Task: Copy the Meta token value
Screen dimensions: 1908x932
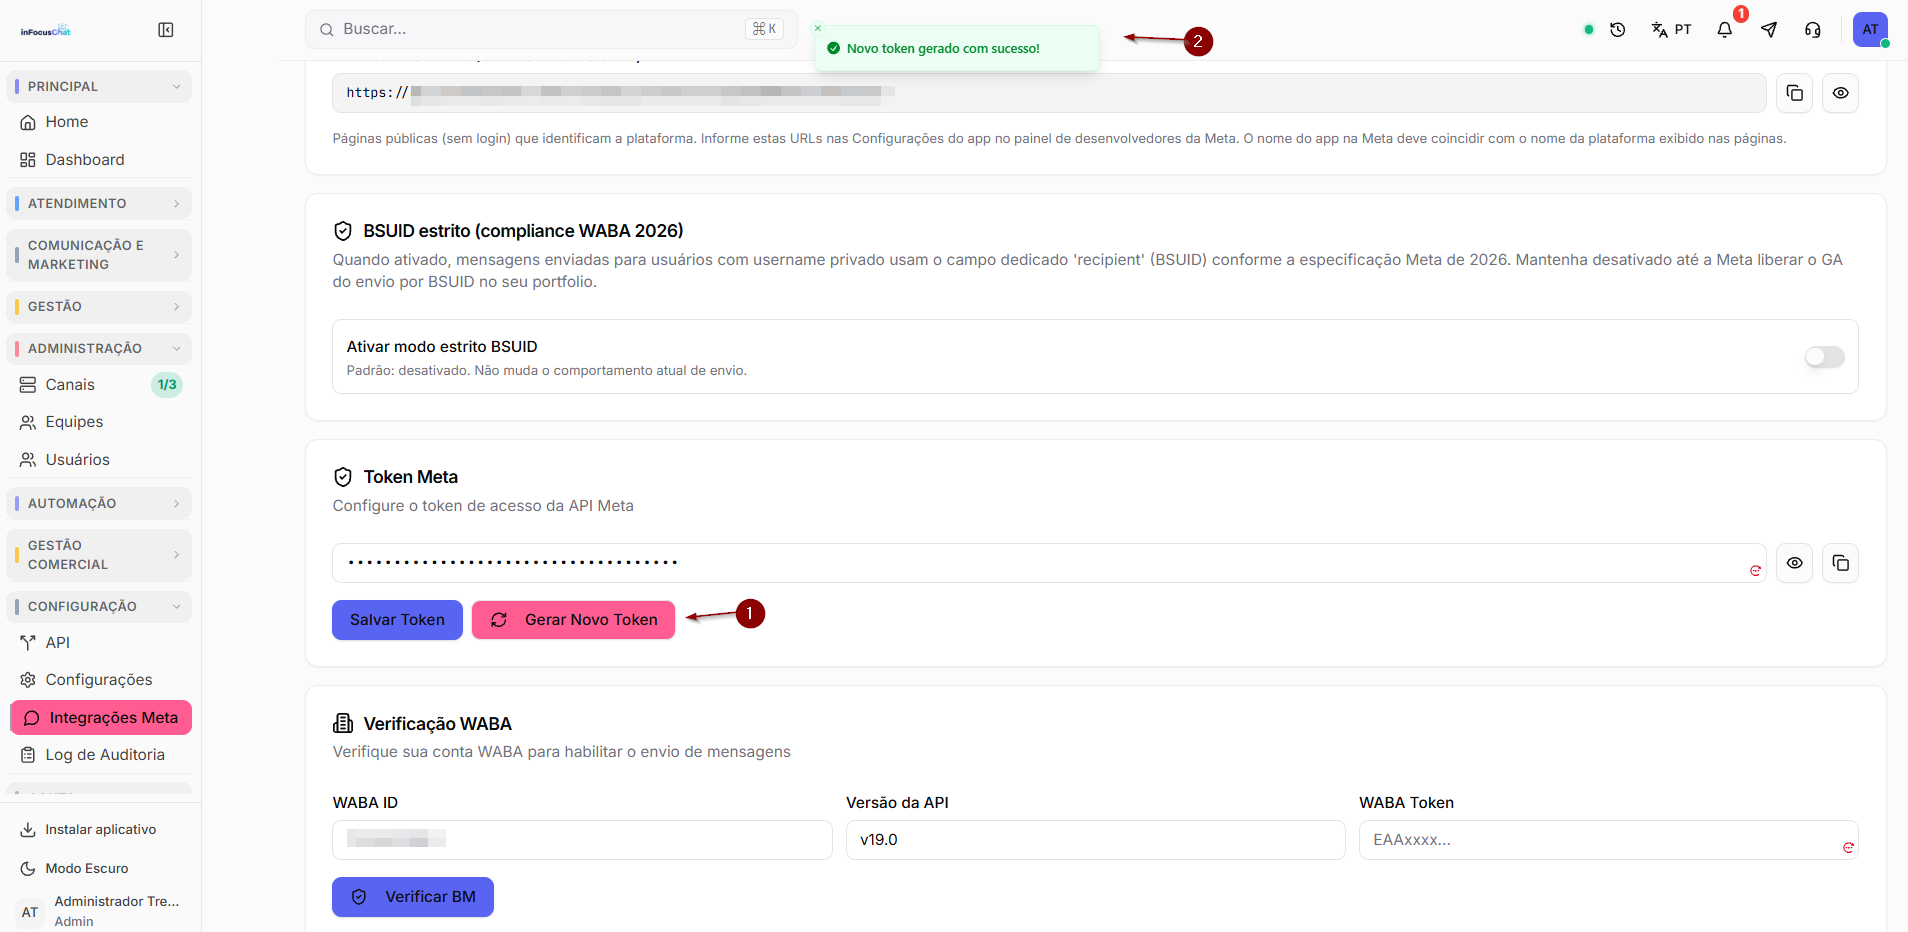Action: (1841, 563)
